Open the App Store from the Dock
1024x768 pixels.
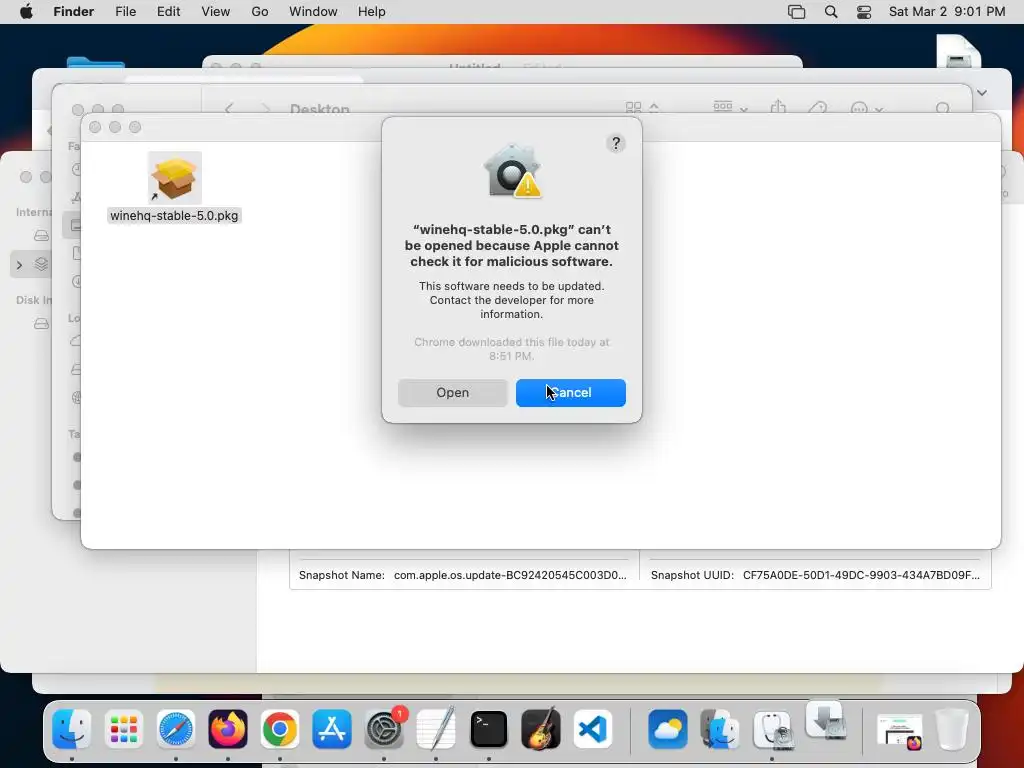tap(332, 729)
